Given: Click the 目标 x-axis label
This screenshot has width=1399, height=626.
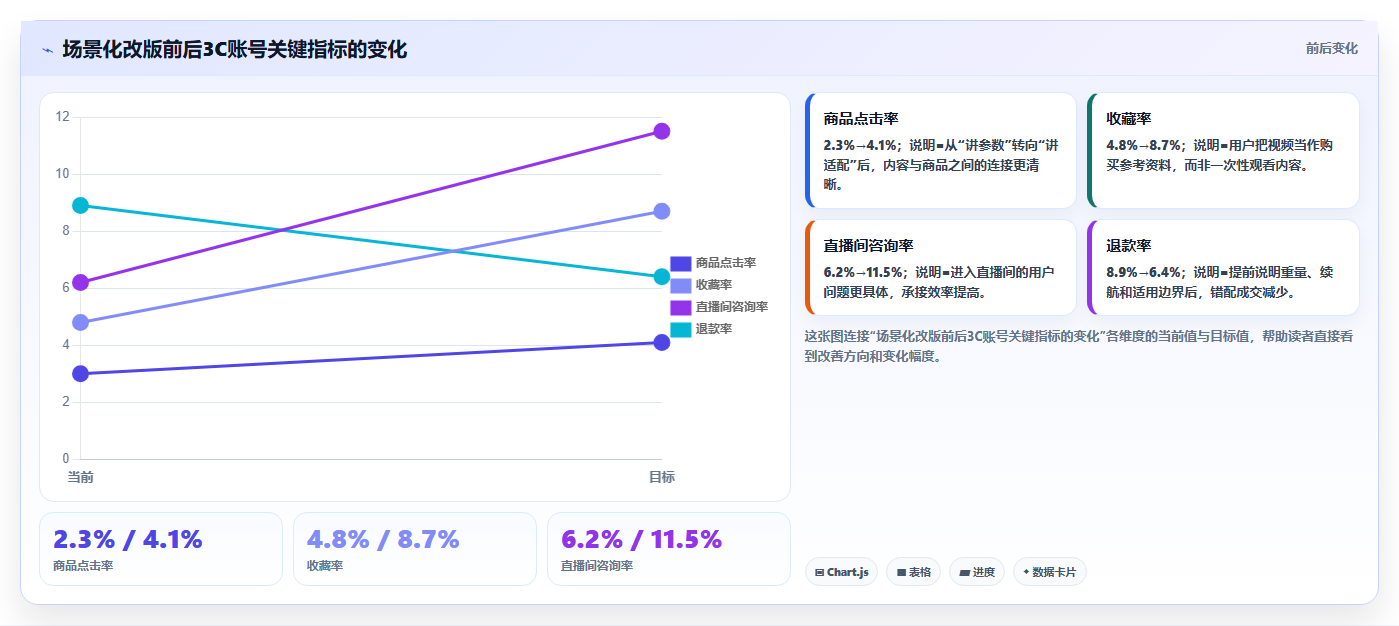Looking at the screenshot, I should coord(661,477).
